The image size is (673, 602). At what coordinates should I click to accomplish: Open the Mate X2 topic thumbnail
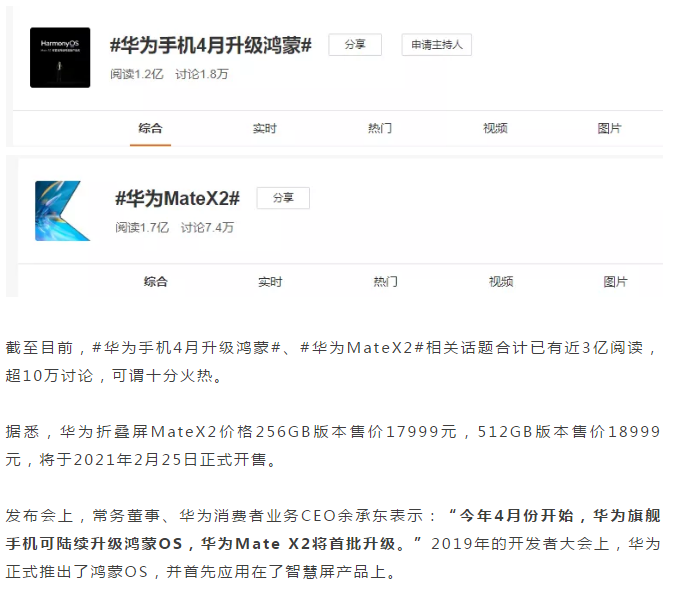63,211
